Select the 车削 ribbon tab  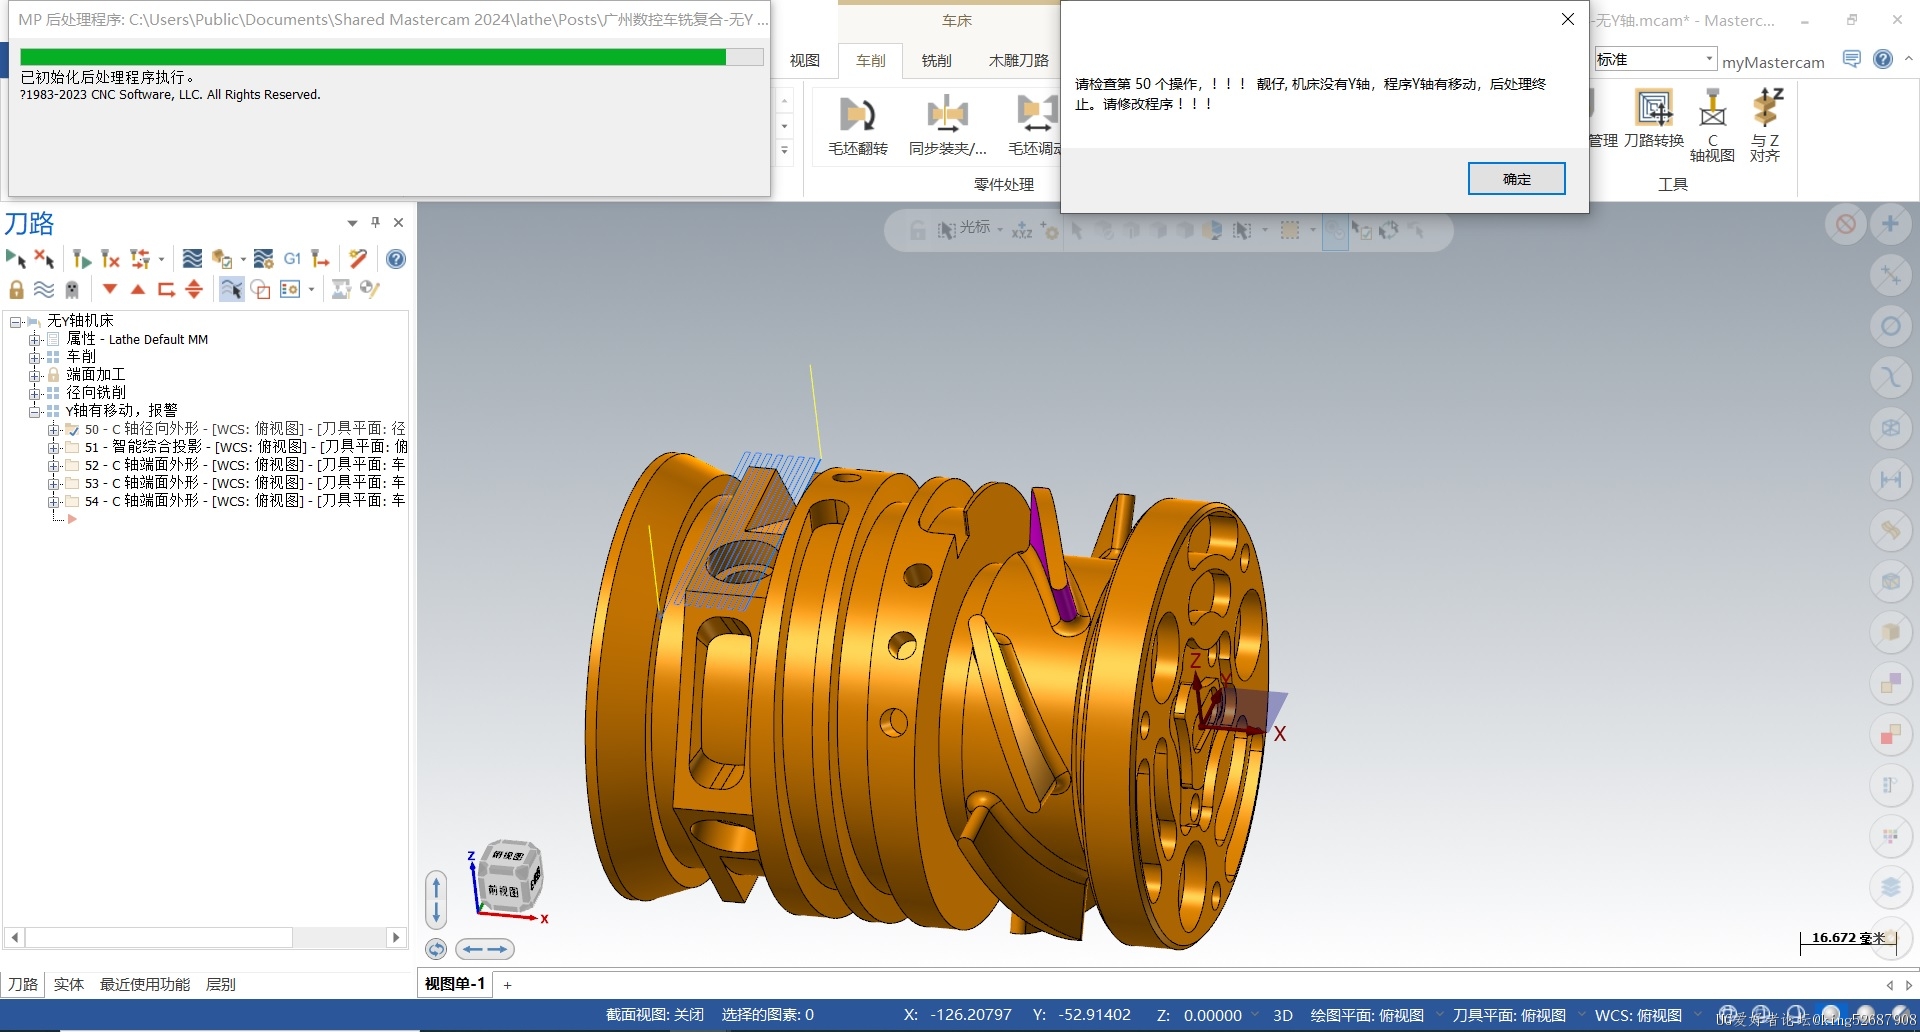point(871,61)
